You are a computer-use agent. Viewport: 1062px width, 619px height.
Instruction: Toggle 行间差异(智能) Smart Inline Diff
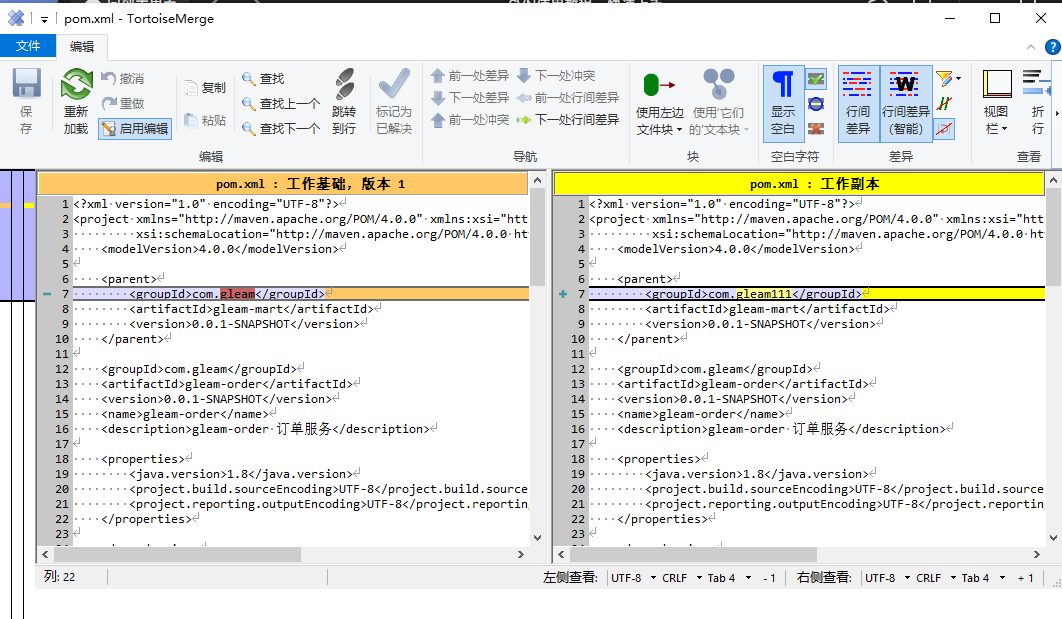tap(906, 103)
